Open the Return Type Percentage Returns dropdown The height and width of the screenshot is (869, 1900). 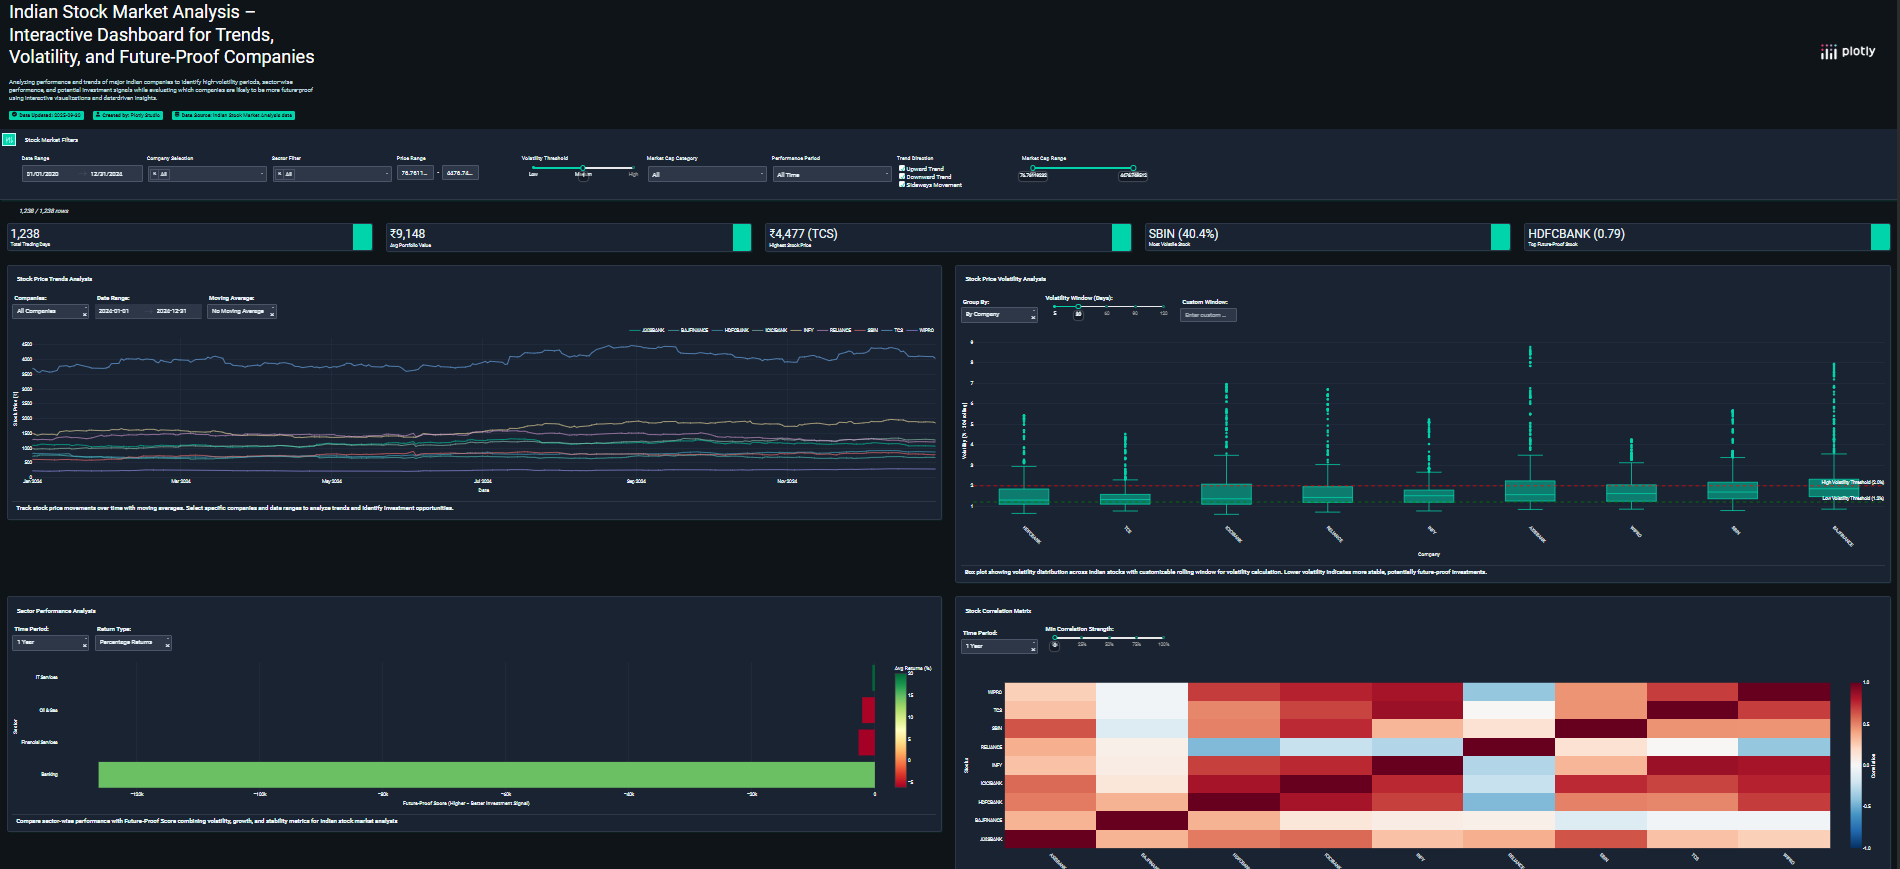[x=134, y=643]
